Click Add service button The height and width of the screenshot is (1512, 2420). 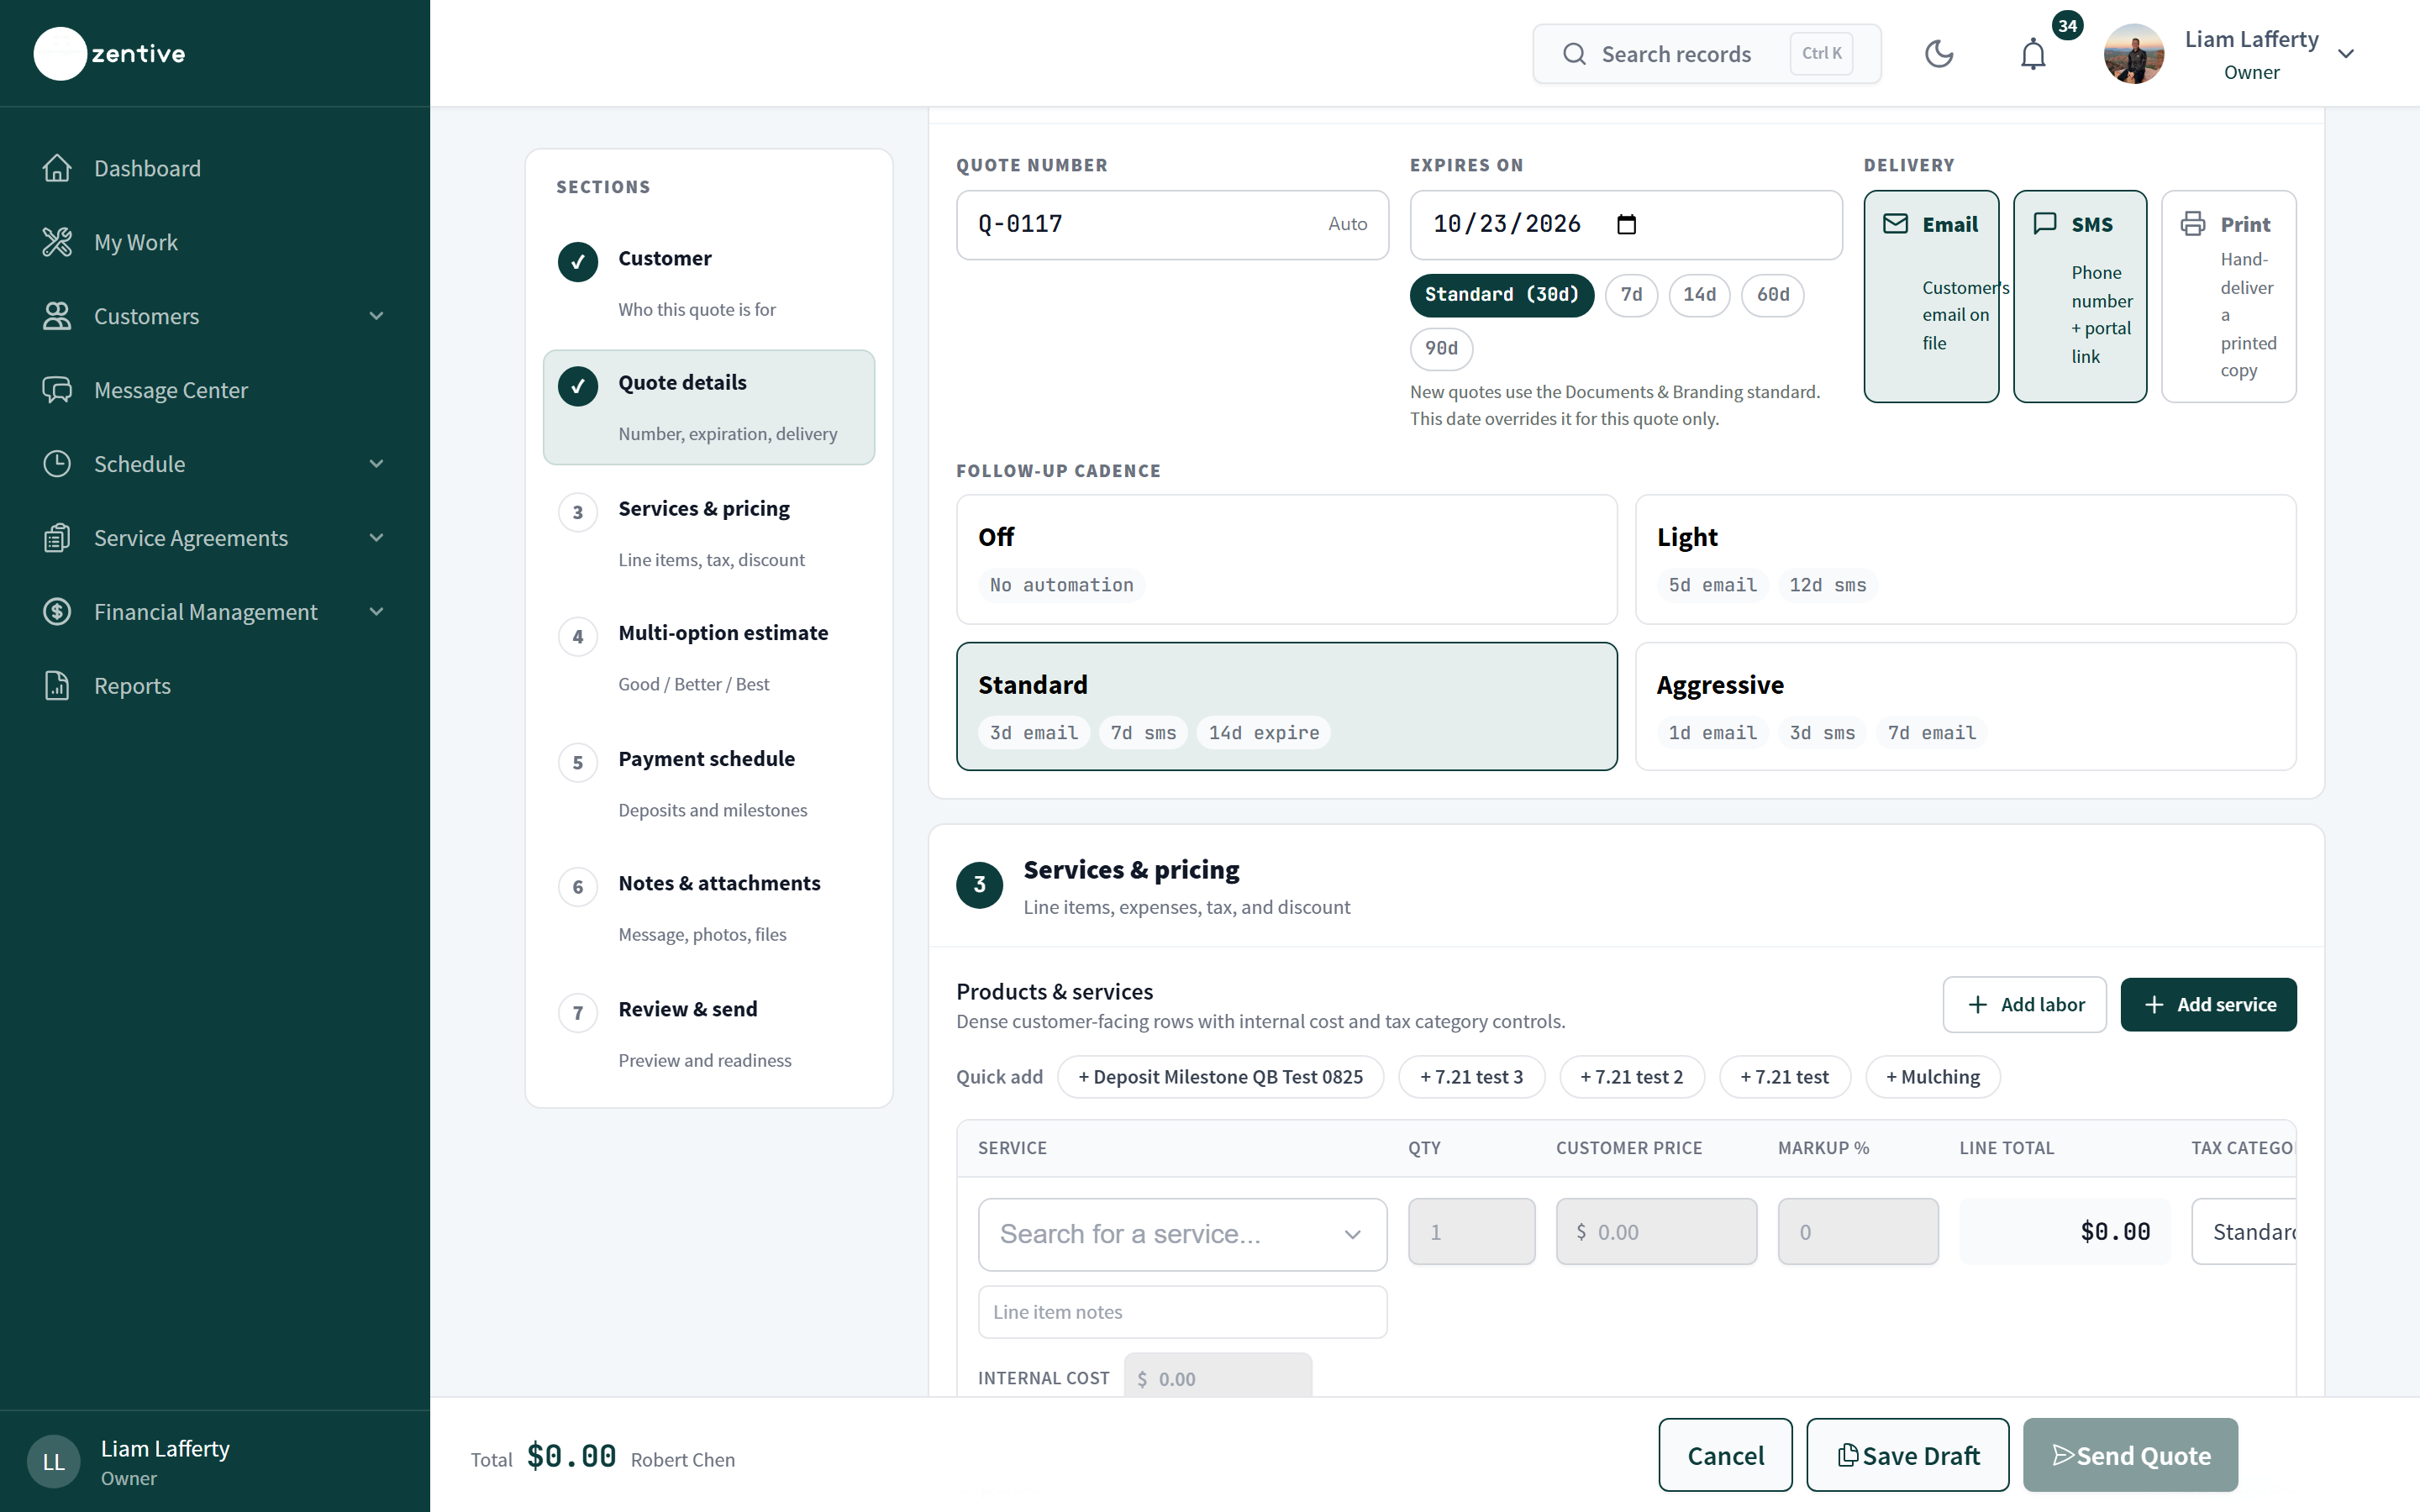point(2208,1005)
